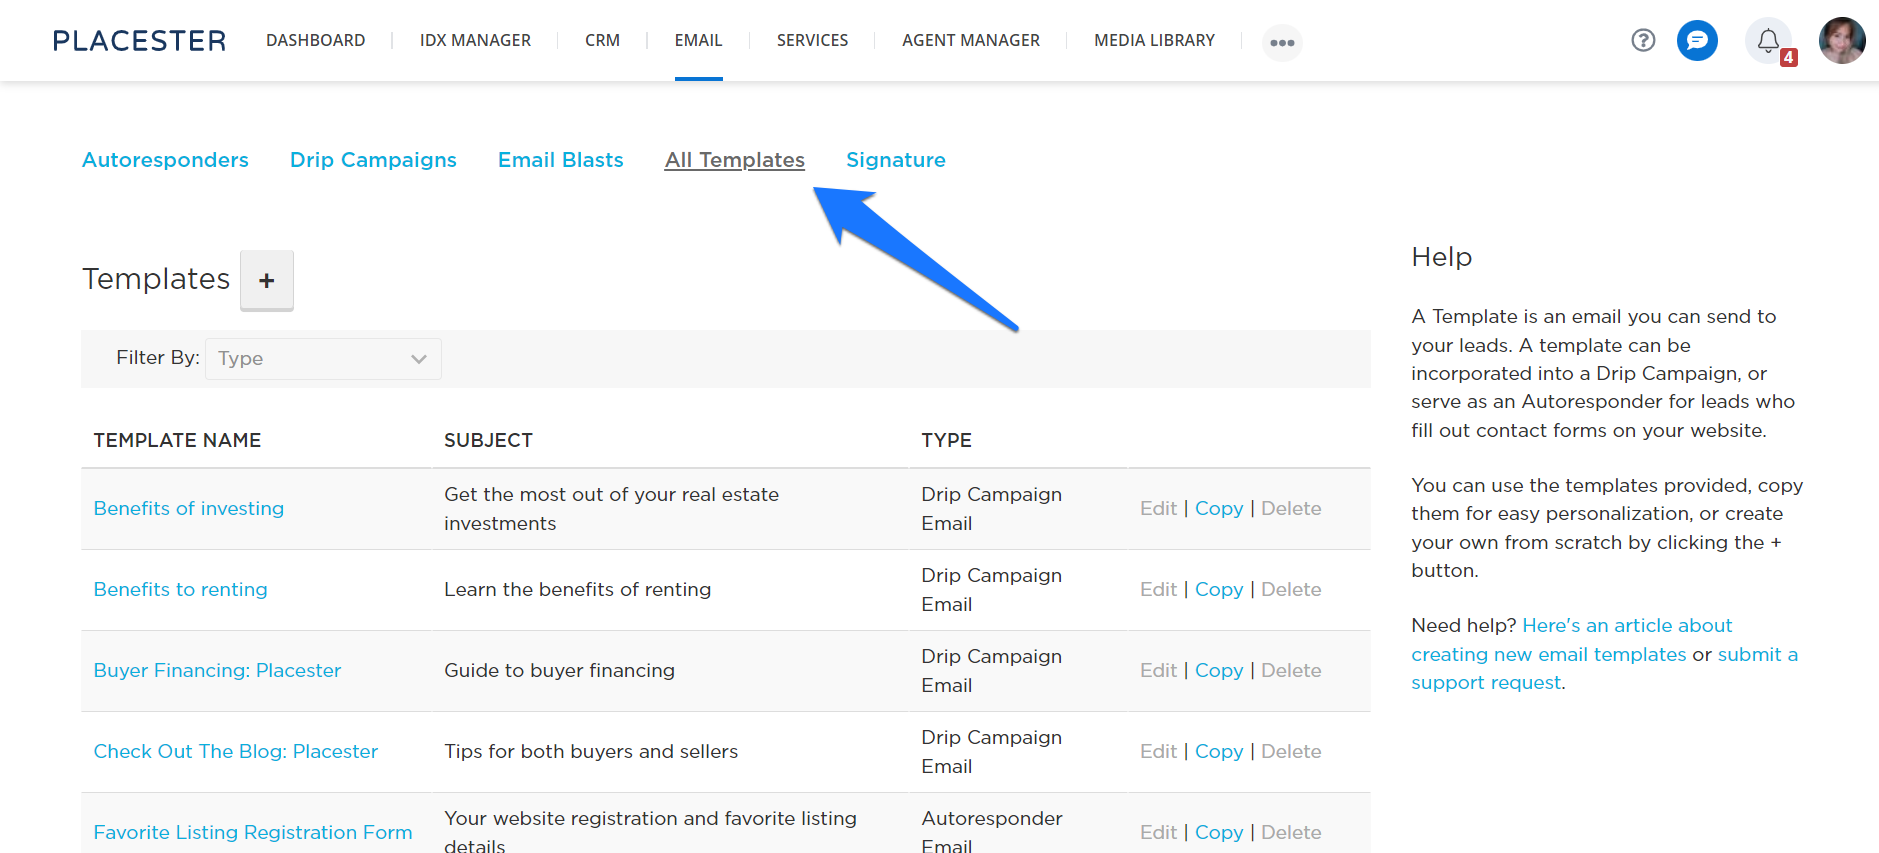This screenshot has width=1879, height=853.
Task: Select the Email navigation item
Action: (x=698, y=40)
